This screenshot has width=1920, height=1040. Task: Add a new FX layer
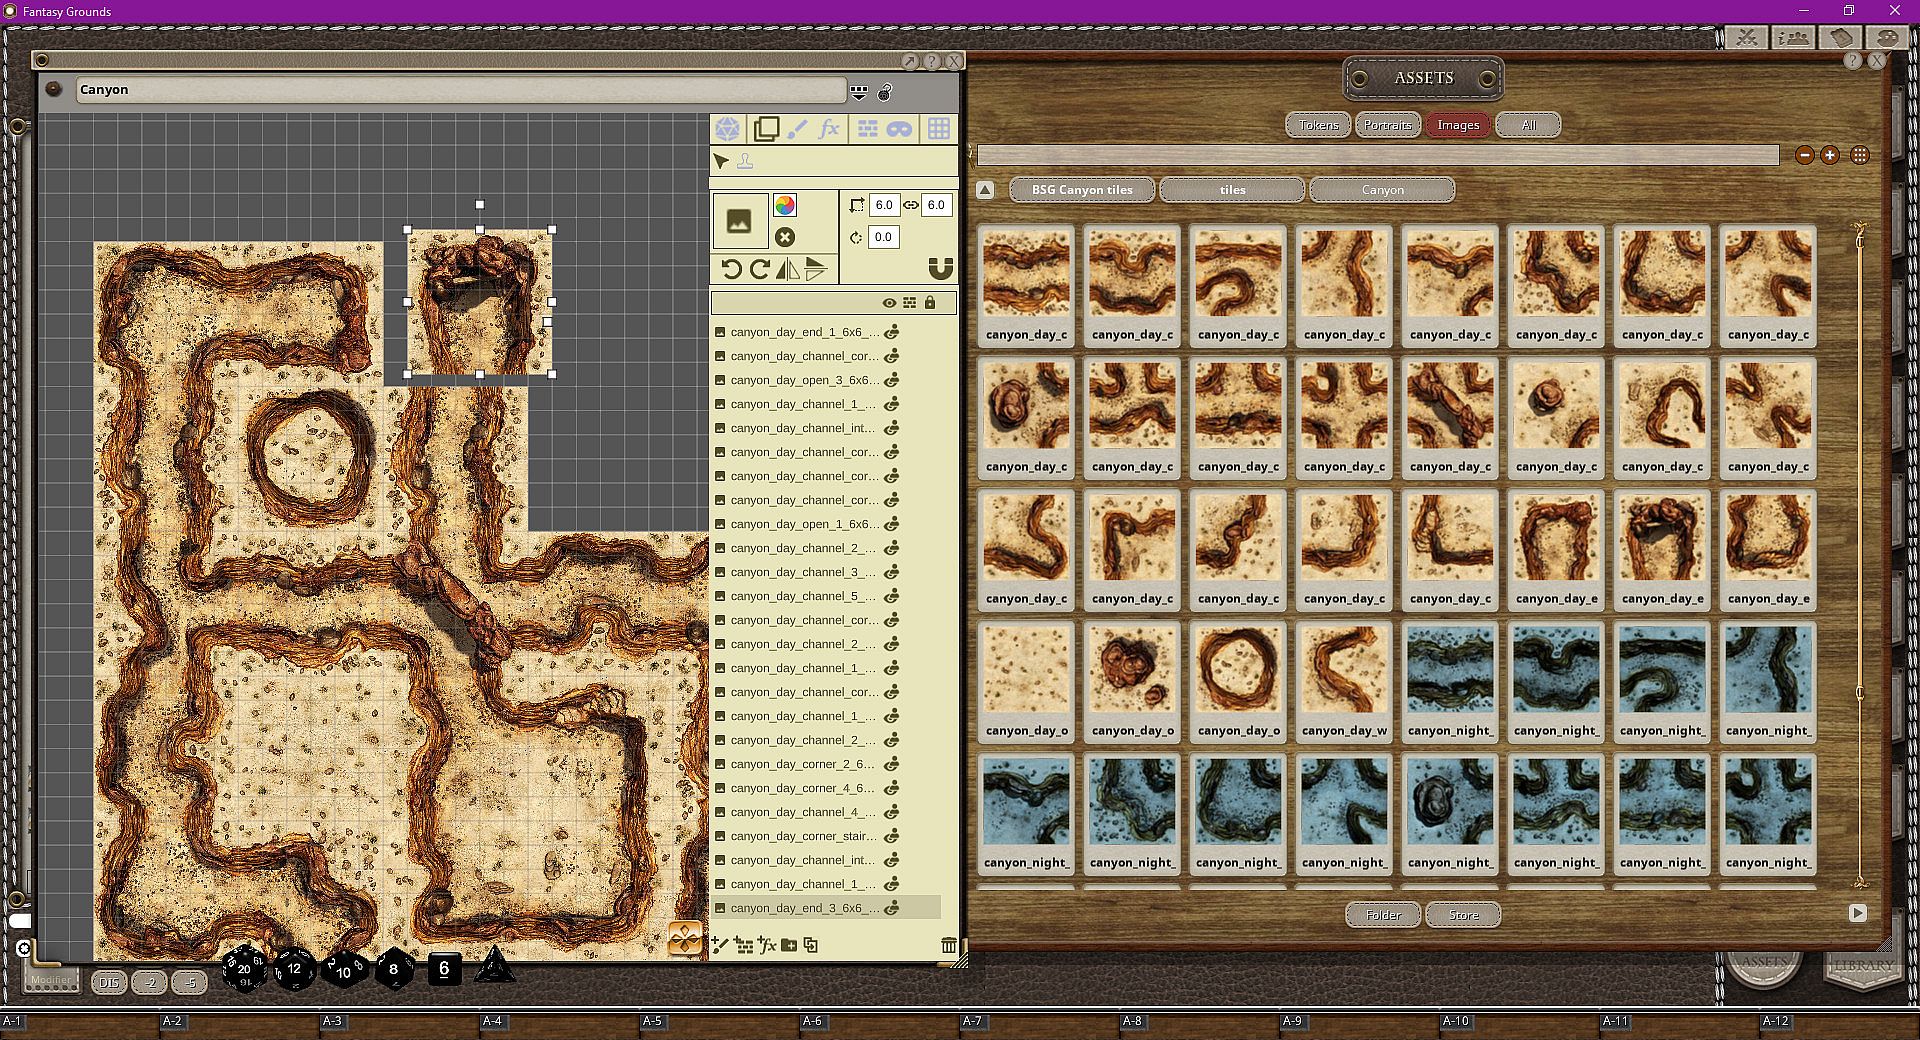tap(766, 945)
